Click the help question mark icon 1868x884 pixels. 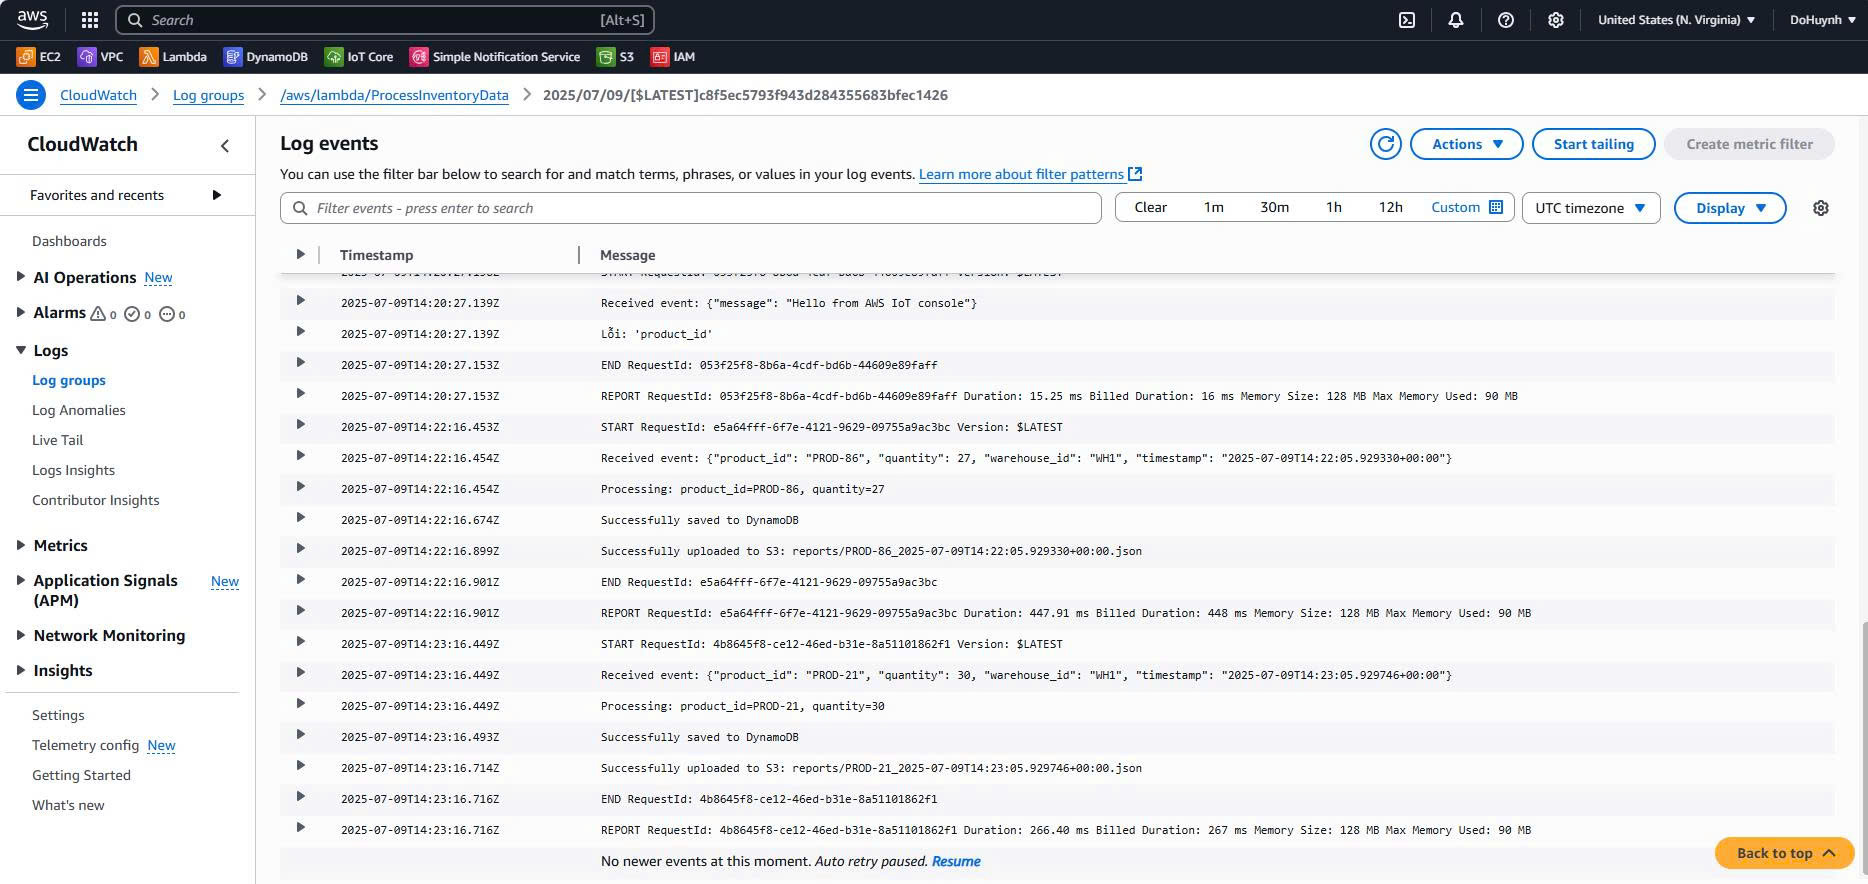(x=1505, y=20)
